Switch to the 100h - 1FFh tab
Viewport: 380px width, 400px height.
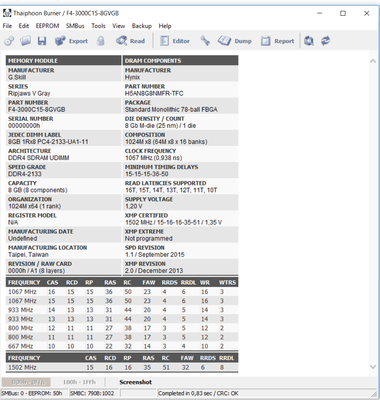pyautogui.click(x=79, y=382)
